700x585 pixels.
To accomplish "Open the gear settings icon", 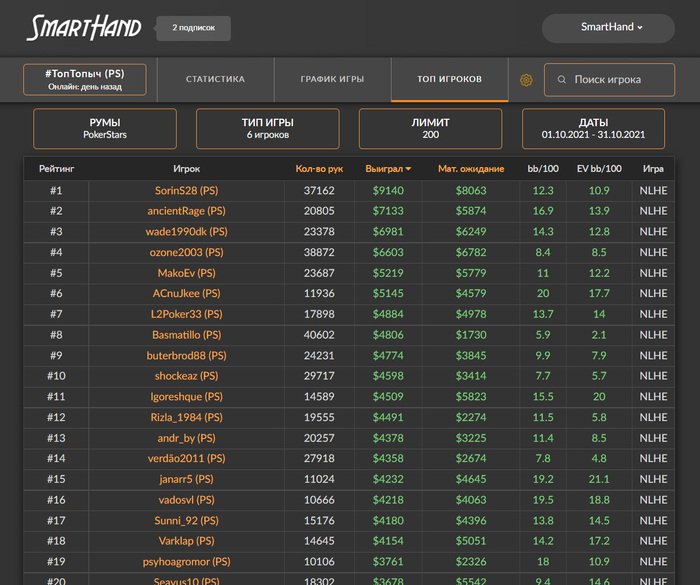I will pyautogui.click(x=526, y=80).
